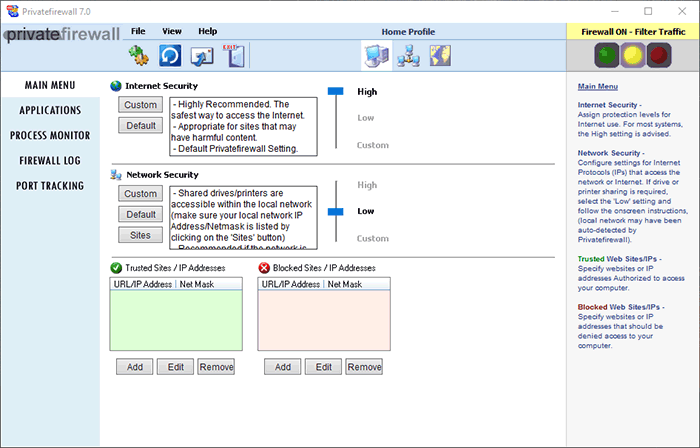Add a blocked site entry

coord(283,367)
